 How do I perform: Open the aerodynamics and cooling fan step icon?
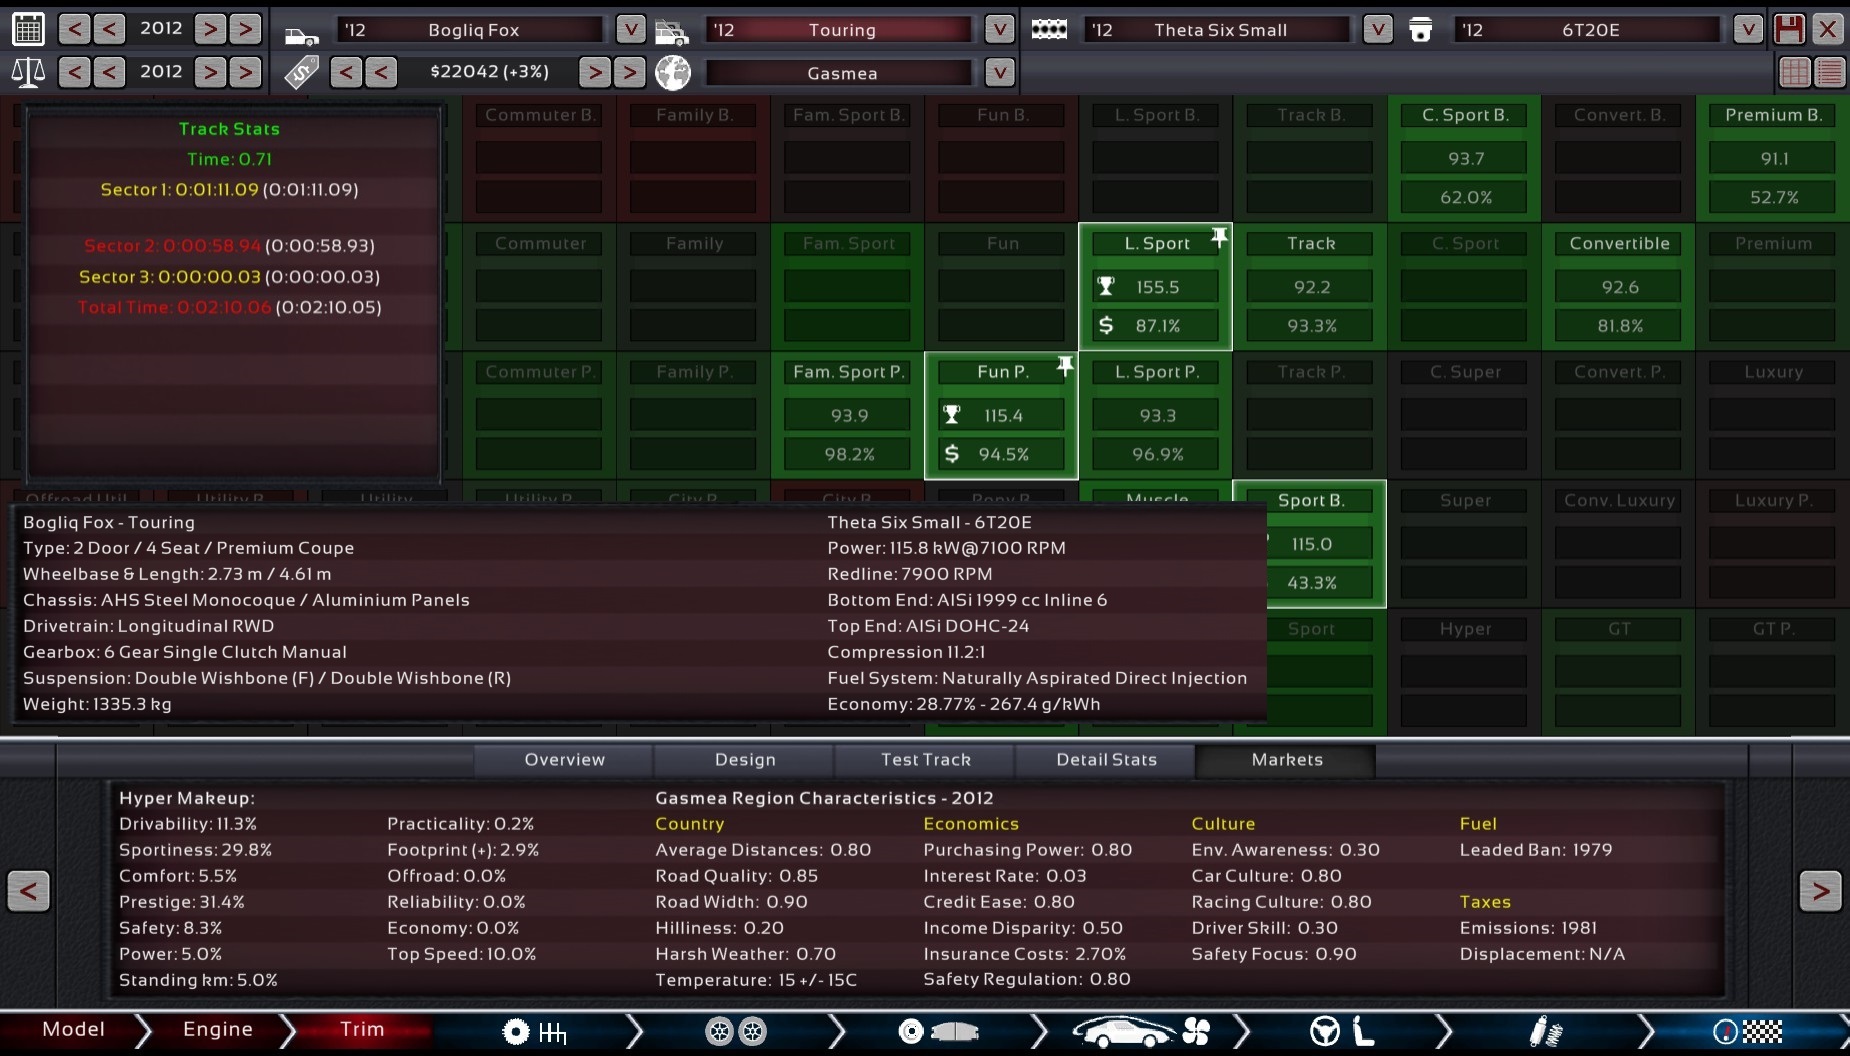[x=1141, y=1032]
